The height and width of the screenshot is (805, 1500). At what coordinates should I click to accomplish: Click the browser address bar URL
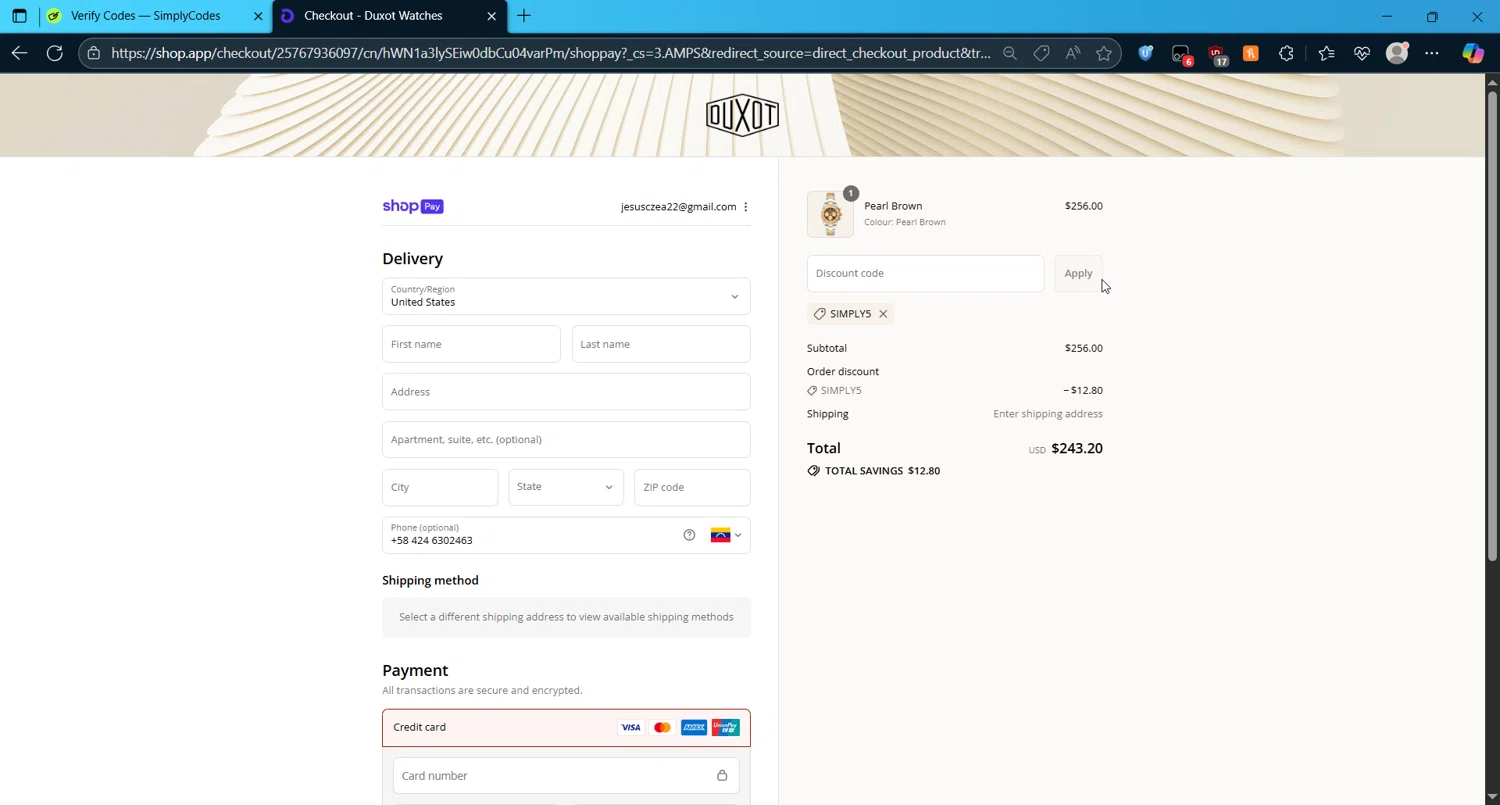(x=550, y=53)
